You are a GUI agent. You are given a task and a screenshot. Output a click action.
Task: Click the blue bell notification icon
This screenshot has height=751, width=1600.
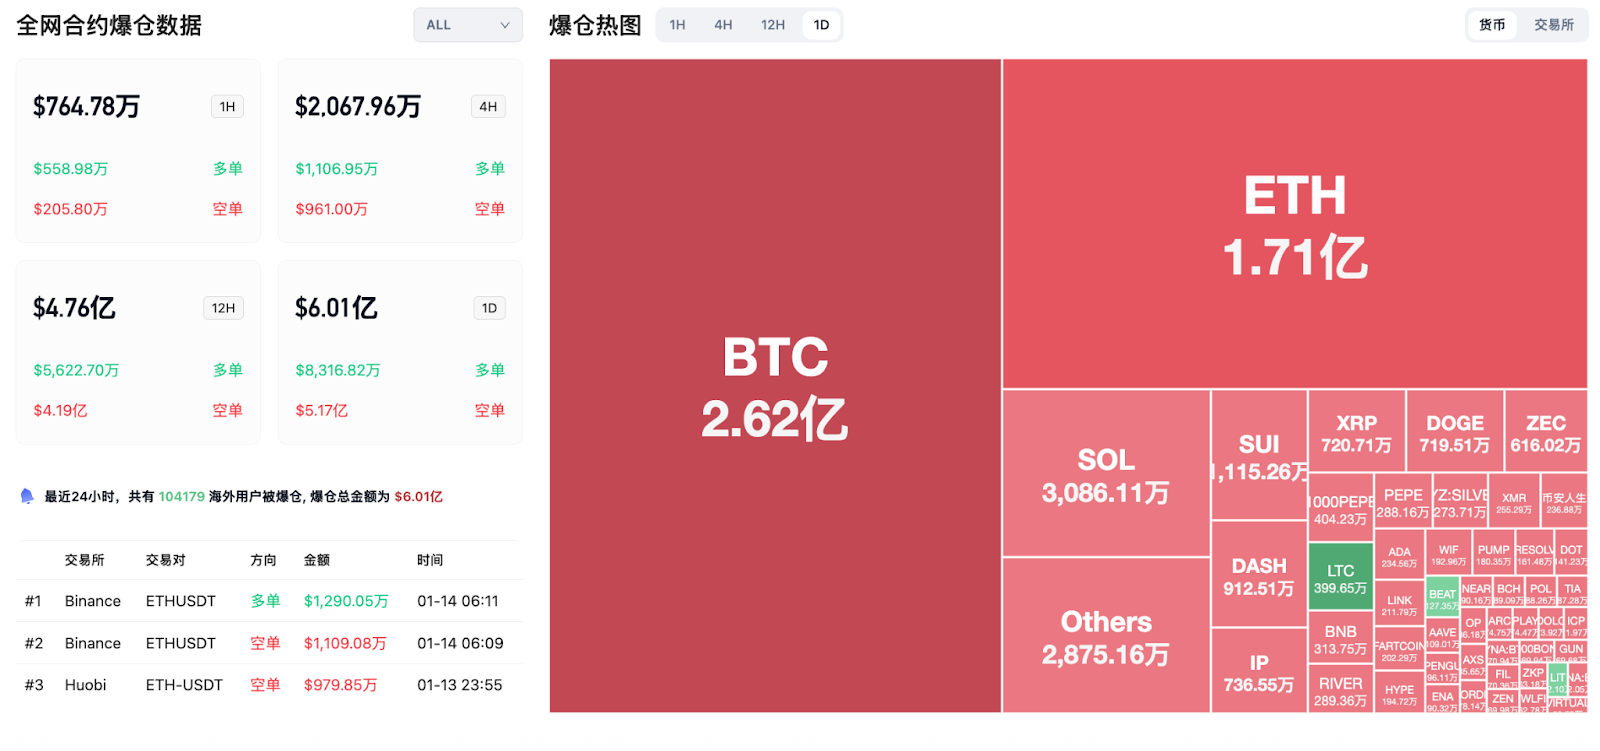tap(27, 496)
